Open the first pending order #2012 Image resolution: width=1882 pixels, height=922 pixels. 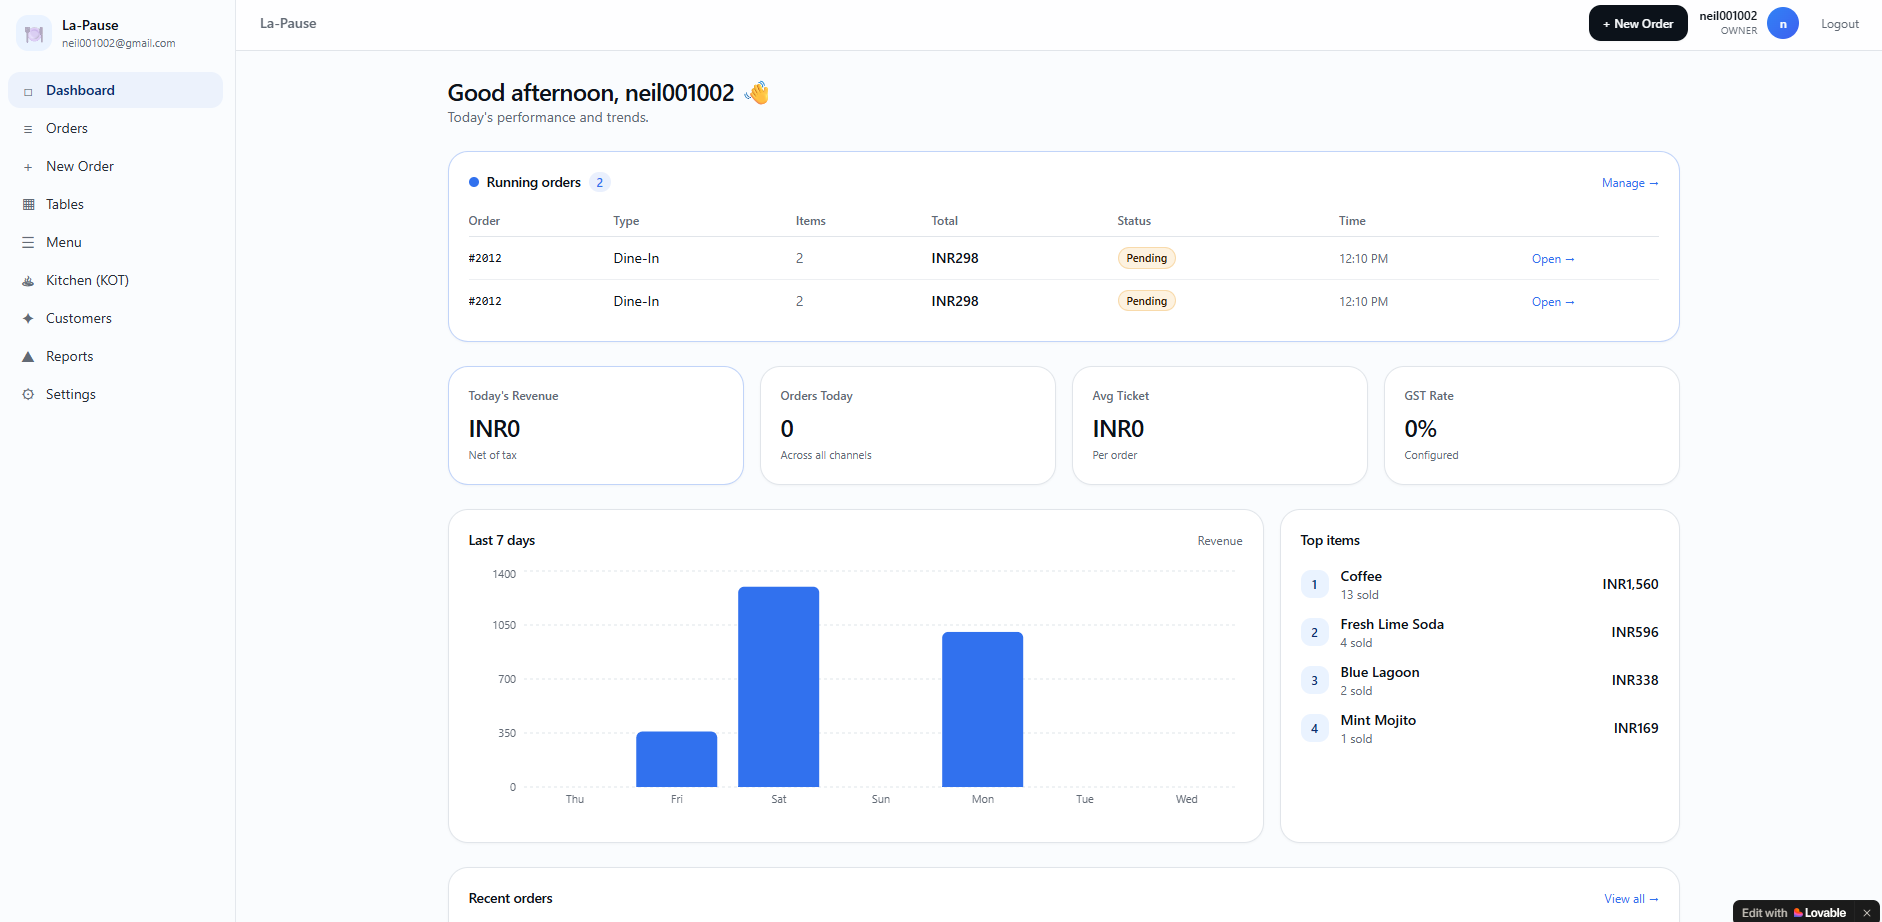[1552, 259]
